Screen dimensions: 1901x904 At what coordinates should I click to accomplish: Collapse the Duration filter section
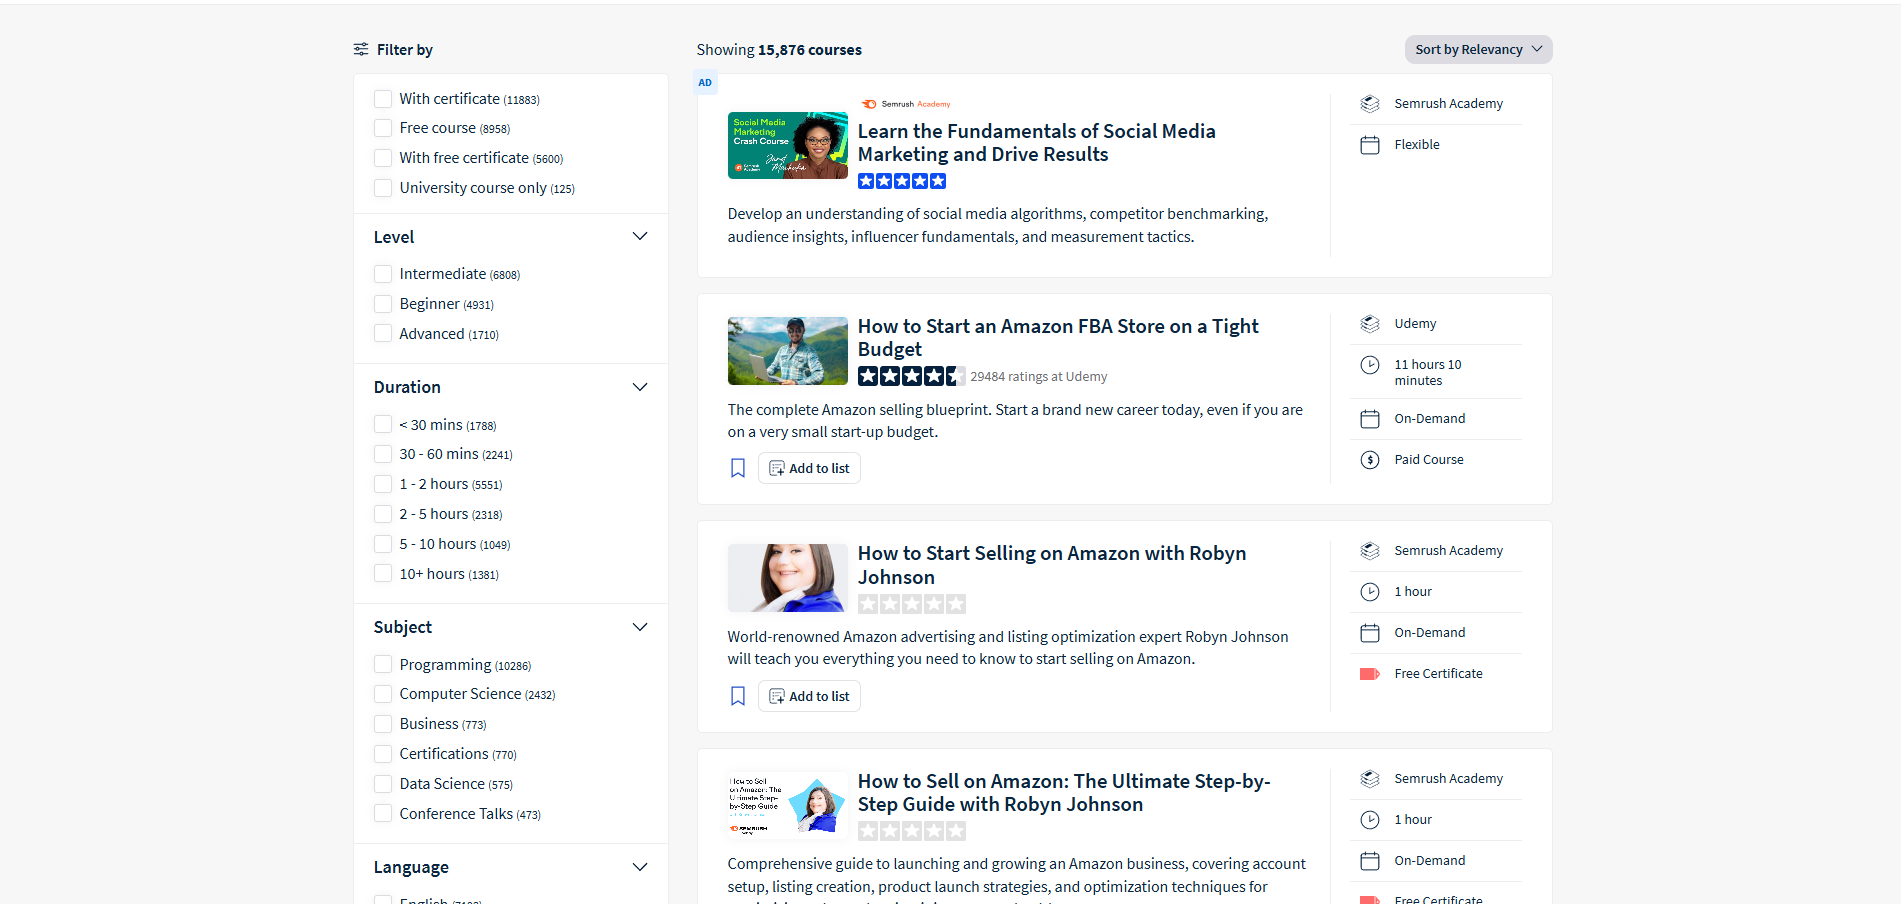click(x=640, y=387)
